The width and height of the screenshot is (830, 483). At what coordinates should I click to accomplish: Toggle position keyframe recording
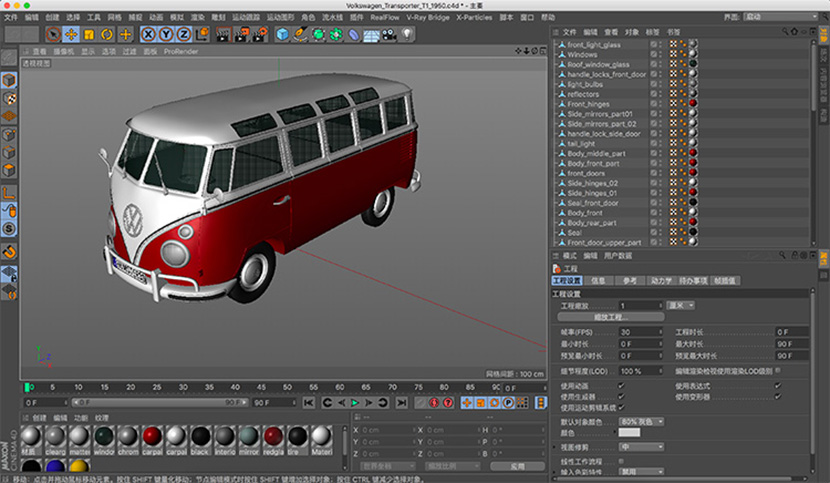[x=466, y=403]
